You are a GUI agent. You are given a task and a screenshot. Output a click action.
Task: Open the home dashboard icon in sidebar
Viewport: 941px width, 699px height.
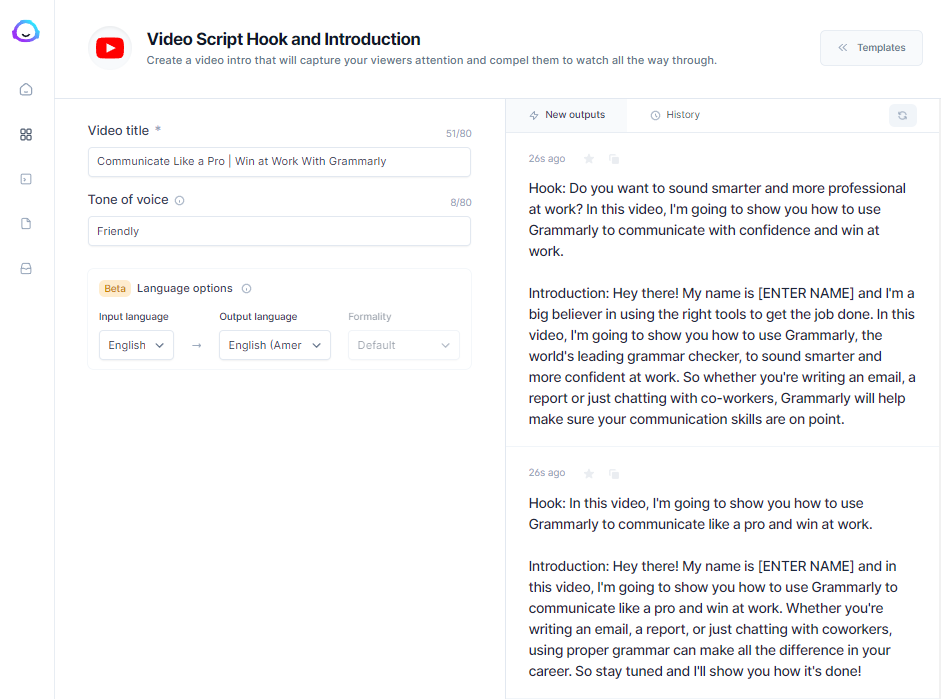click(26, 89)
